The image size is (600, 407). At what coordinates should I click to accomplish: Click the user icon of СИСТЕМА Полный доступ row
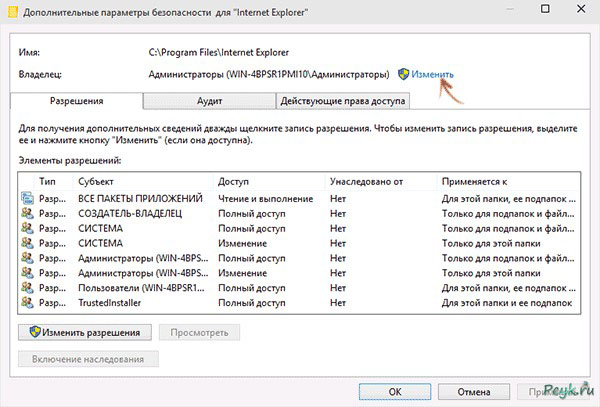[x=27, y=228]
